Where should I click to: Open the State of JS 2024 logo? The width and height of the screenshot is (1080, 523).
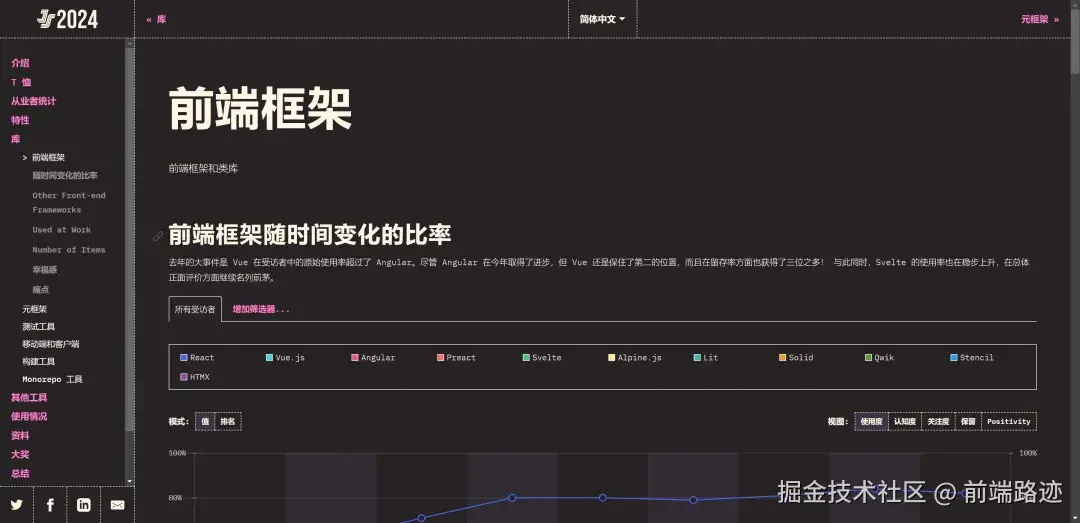pyautogui.click(x=68, y=19)
